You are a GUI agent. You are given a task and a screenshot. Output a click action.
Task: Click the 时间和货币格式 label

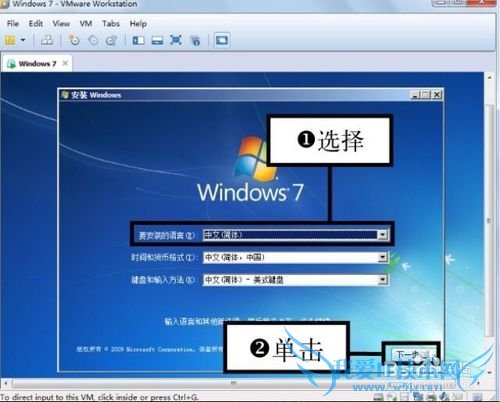coord(164,257)
